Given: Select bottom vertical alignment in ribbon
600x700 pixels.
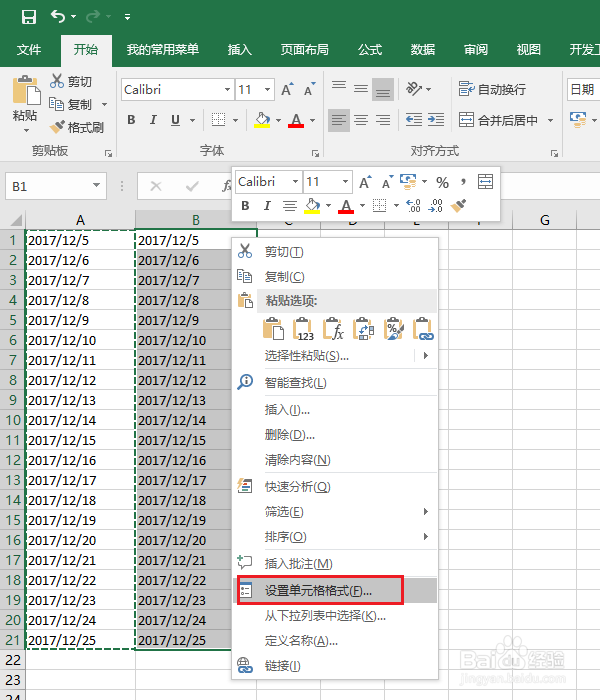Looking at the screenshot, I should tap(383, 89).
